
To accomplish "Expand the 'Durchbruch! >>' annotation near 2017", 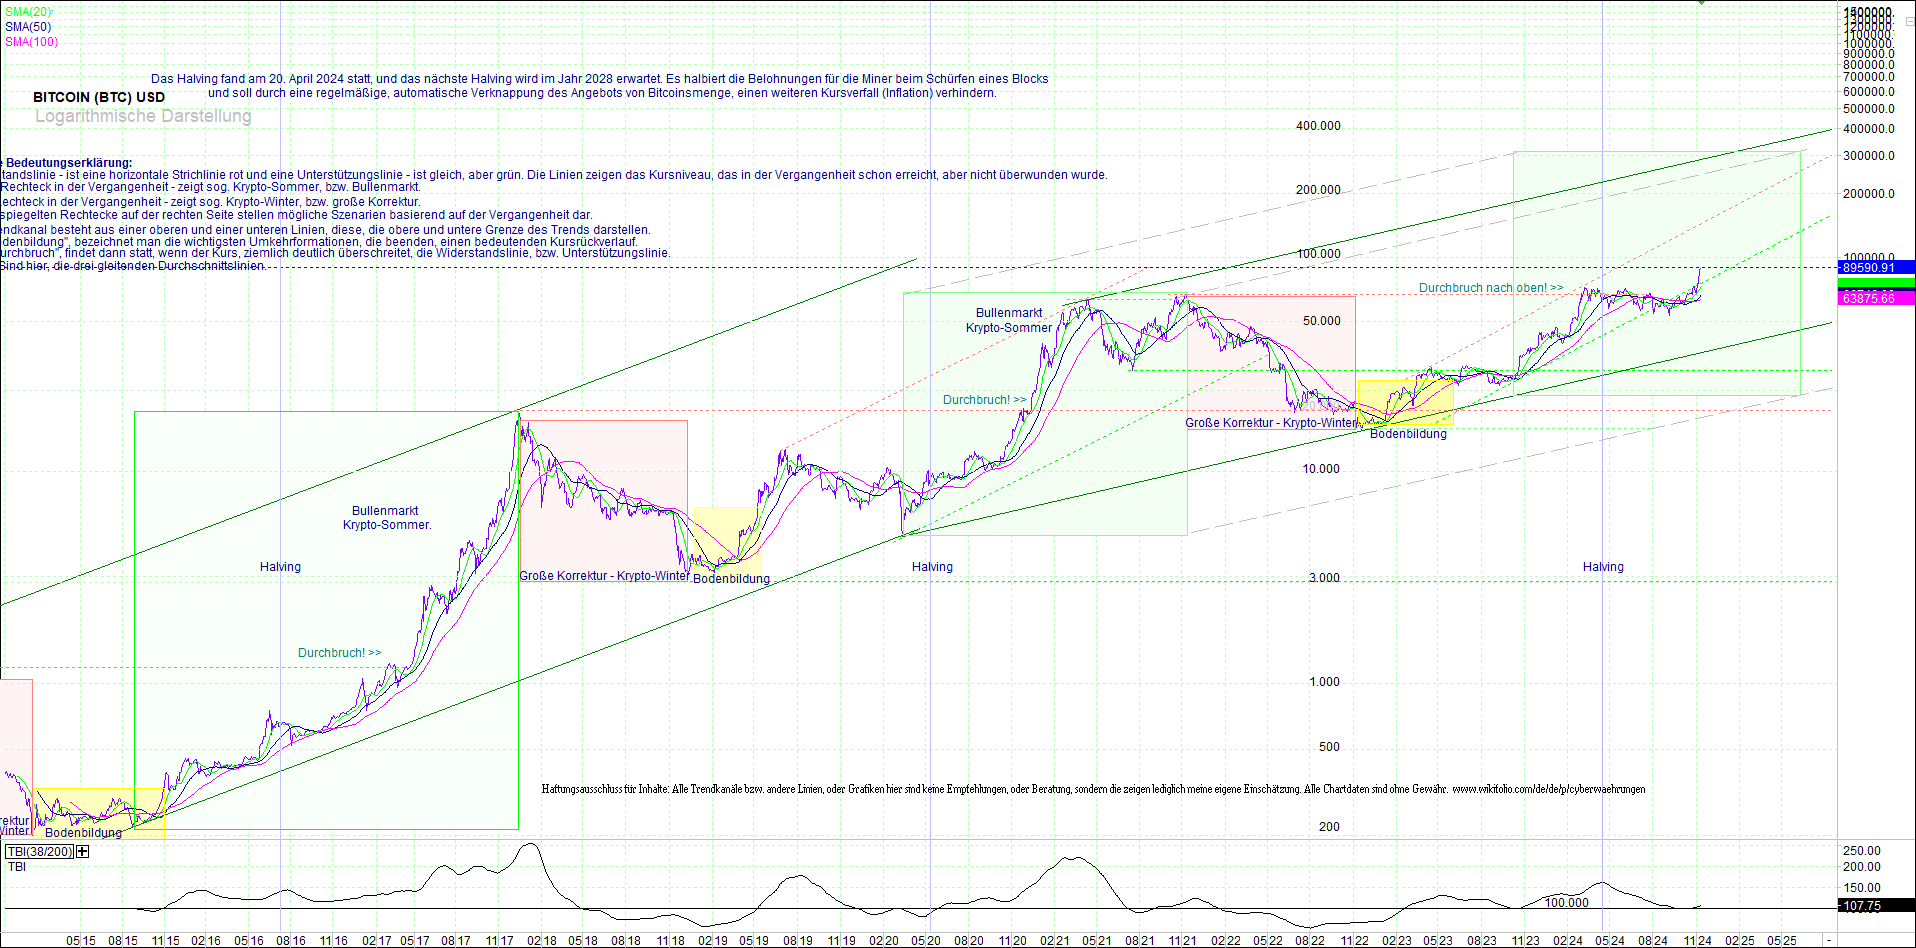I will 338,652.
